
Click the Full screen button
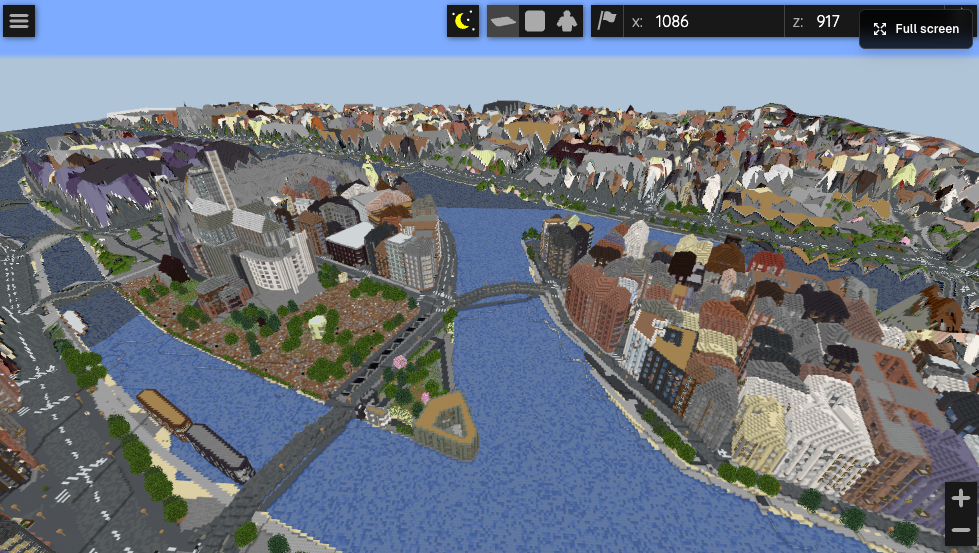point(916,29)
